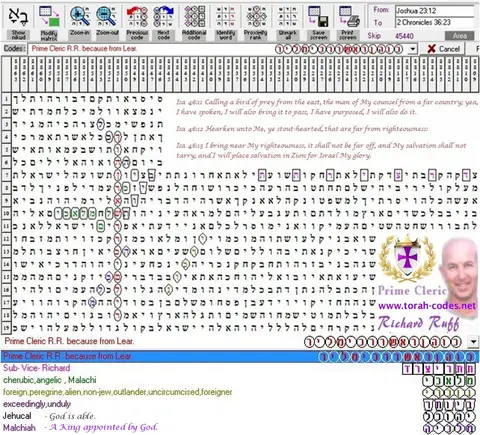Open the Additional code tool
Viewport: 480px width, 435px height.
click(x=194, y=17)
